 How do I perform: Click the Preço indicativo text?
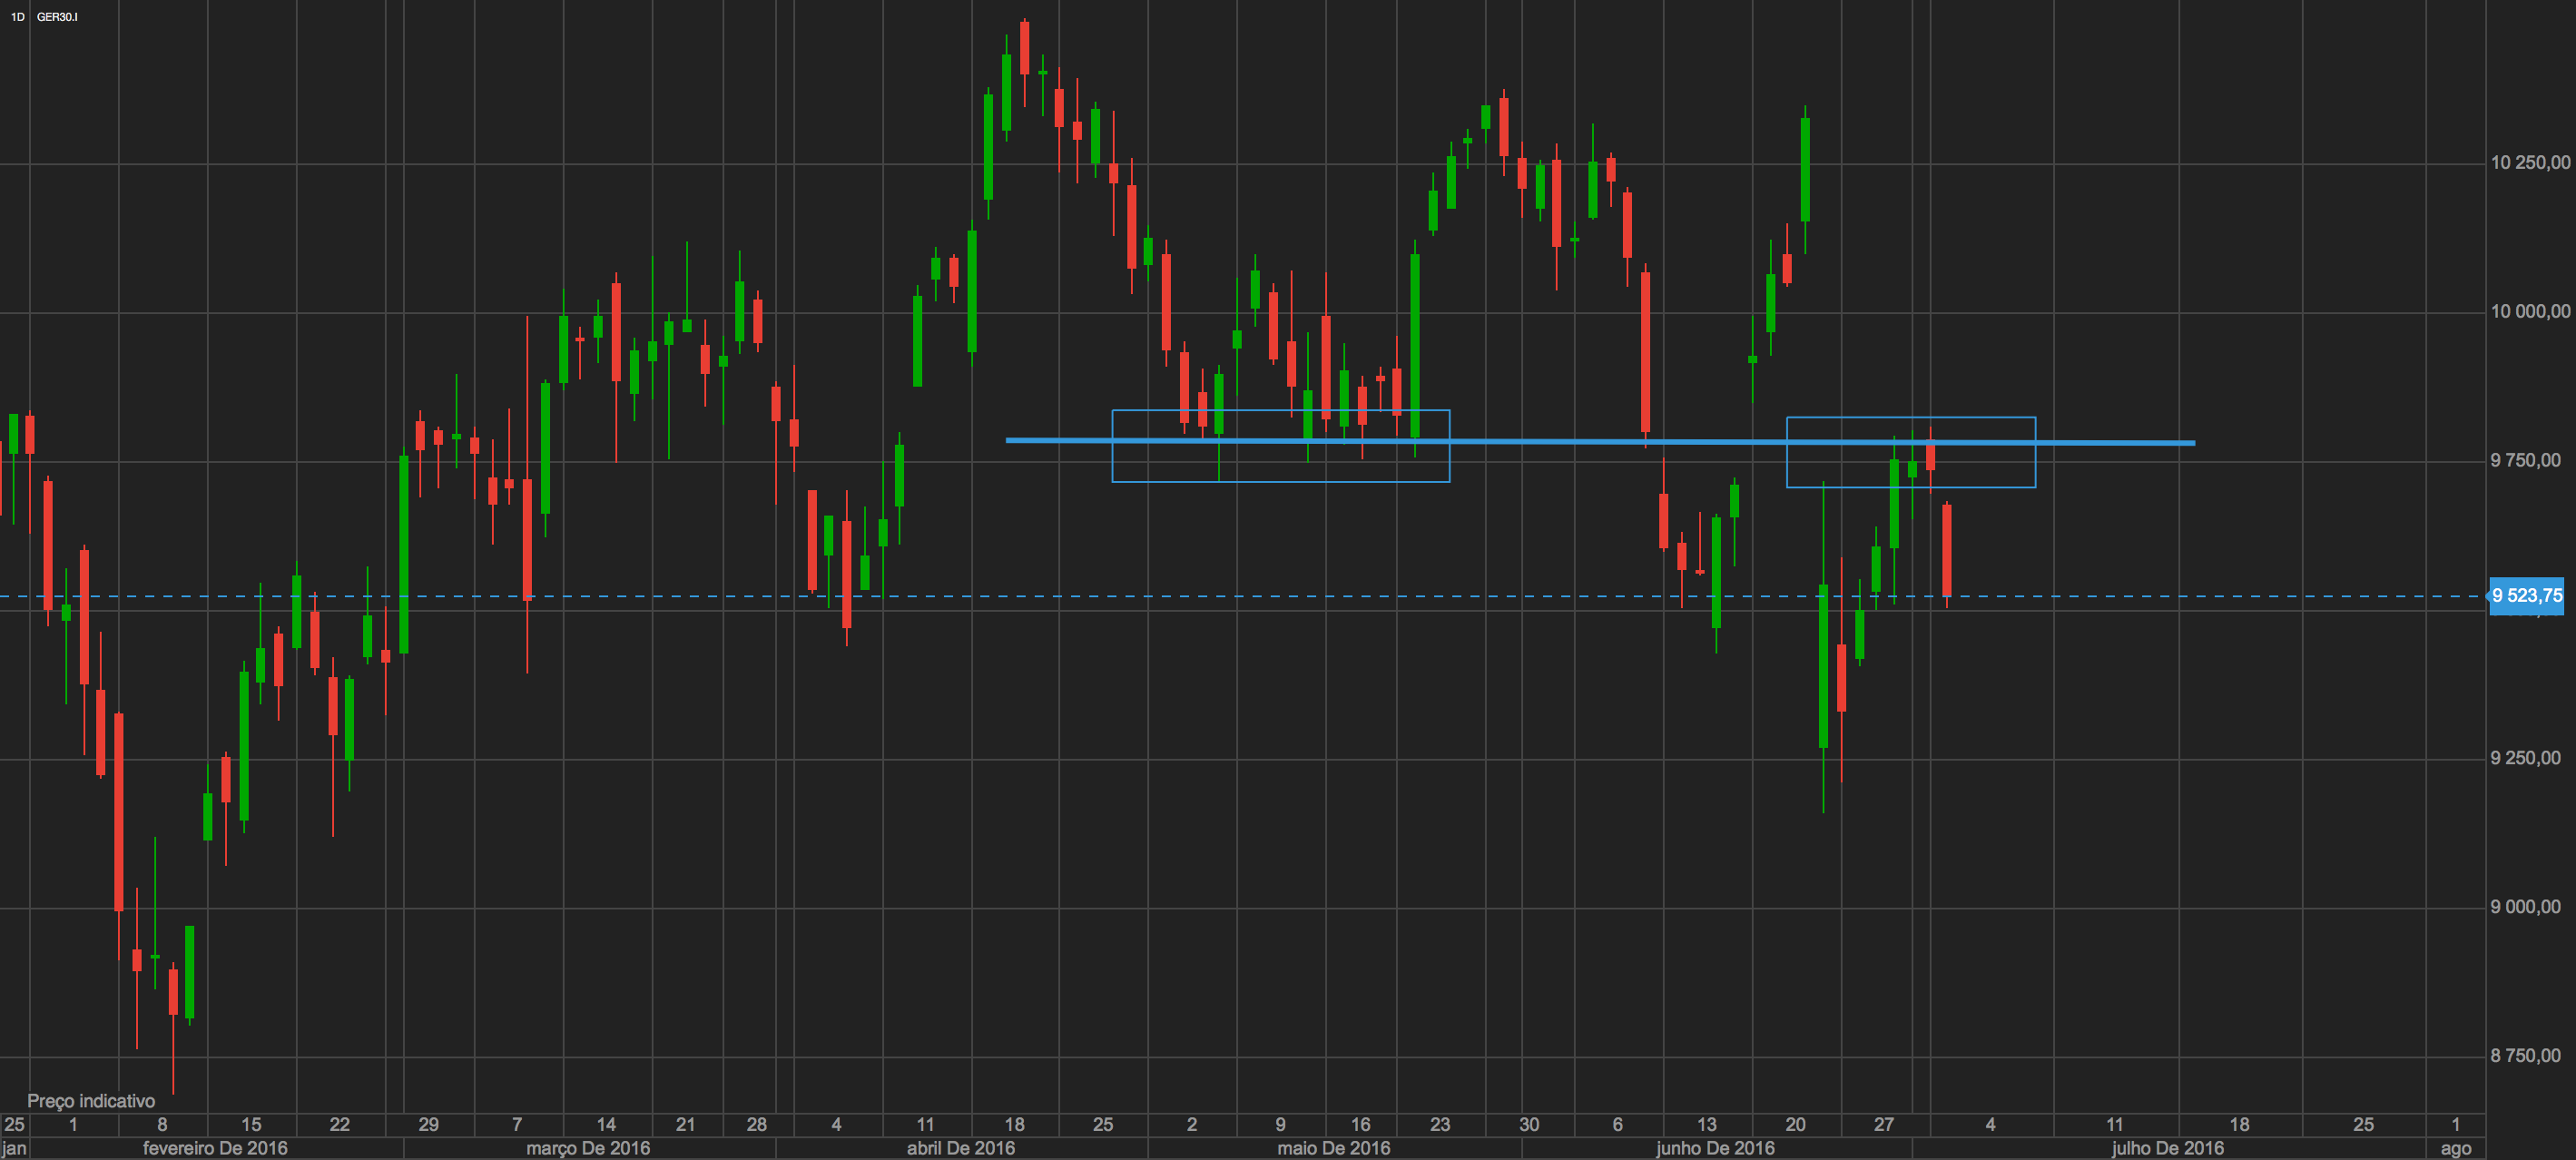coord(91,1101)
